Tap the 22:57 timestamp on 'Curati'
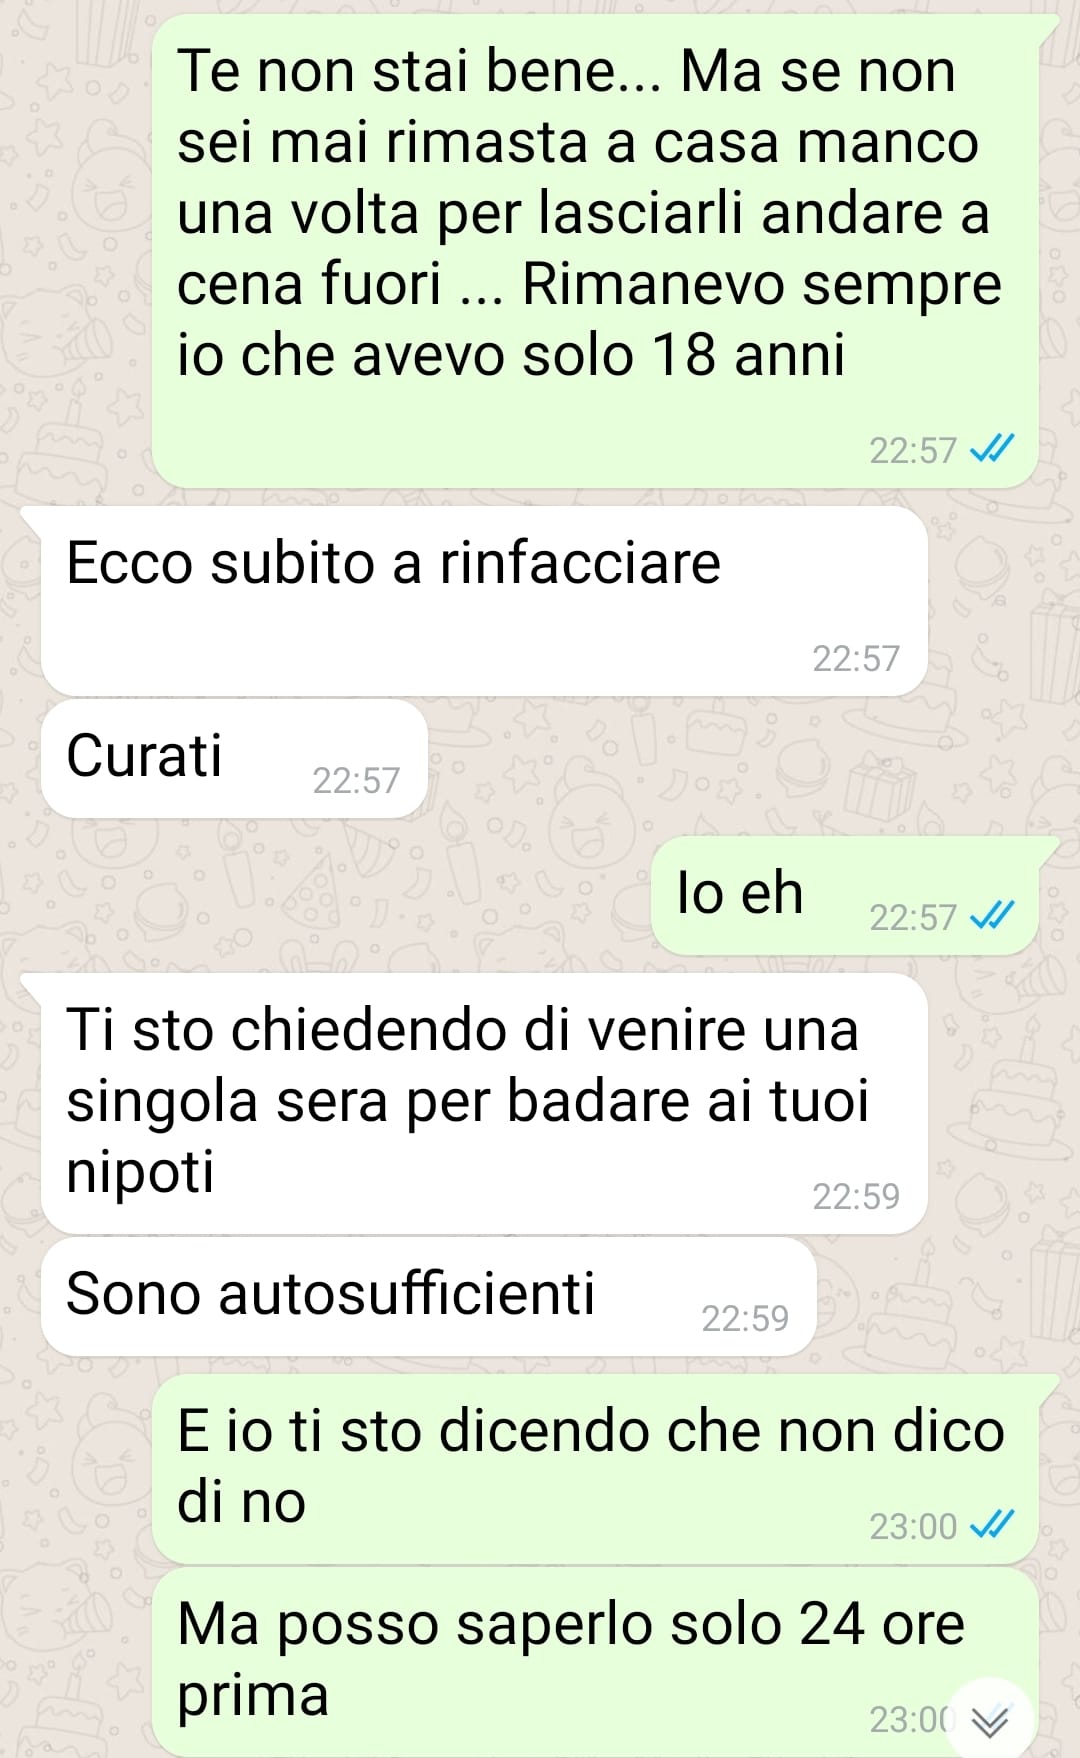Screen dimensions: 1080x1758 356,780
